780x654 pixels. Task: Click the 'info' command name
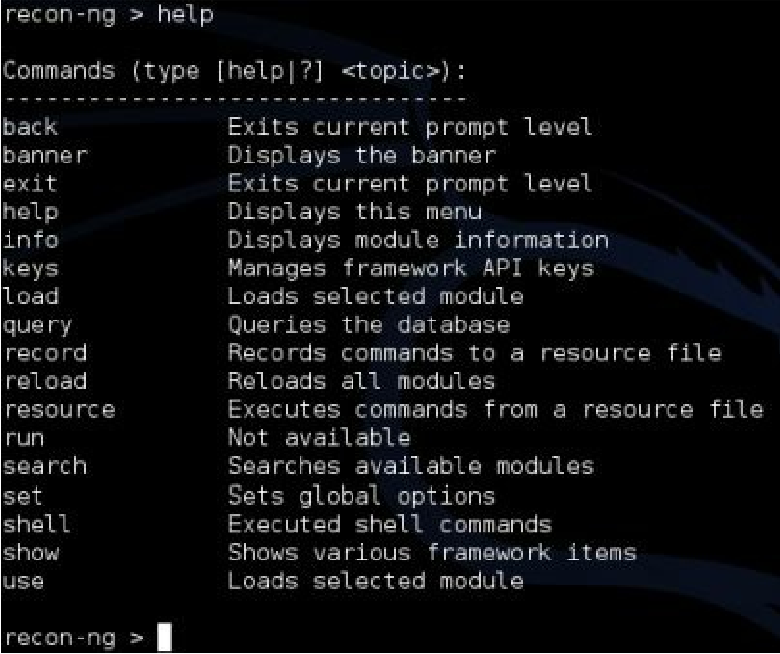tap(30, 240)
